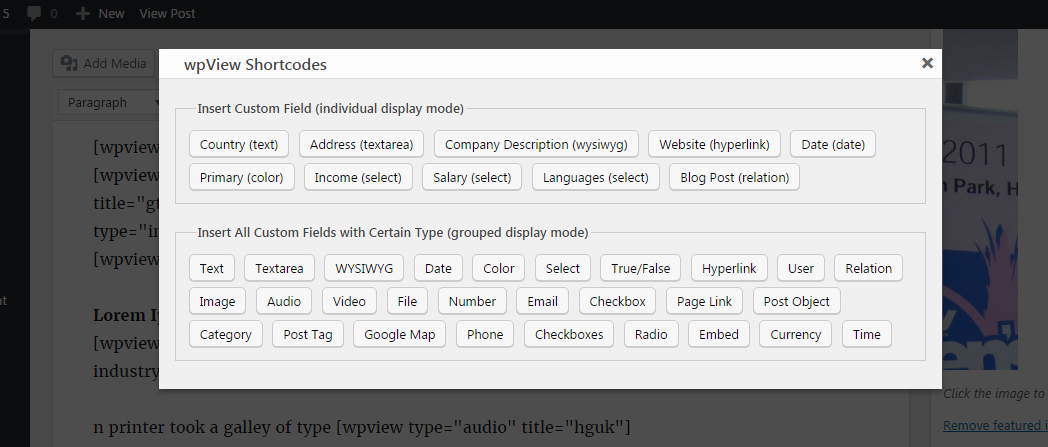
Task: Insert all Post Object fields
Action: pyautogui.click(x=797, y=301)
